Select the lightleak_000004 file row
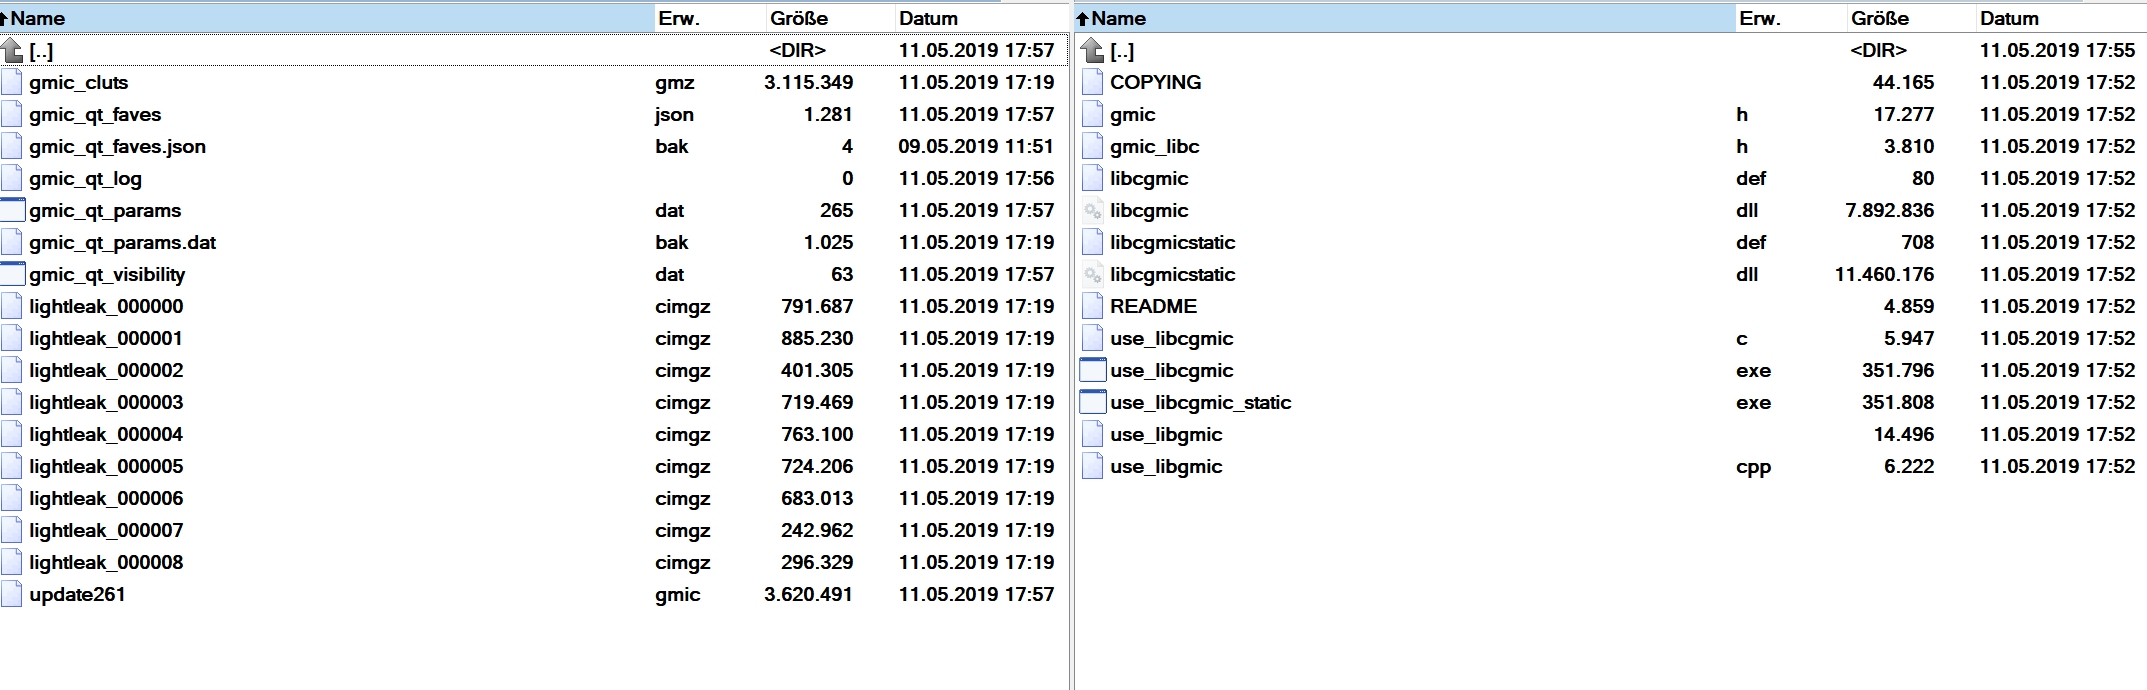 tap(106, 434)
